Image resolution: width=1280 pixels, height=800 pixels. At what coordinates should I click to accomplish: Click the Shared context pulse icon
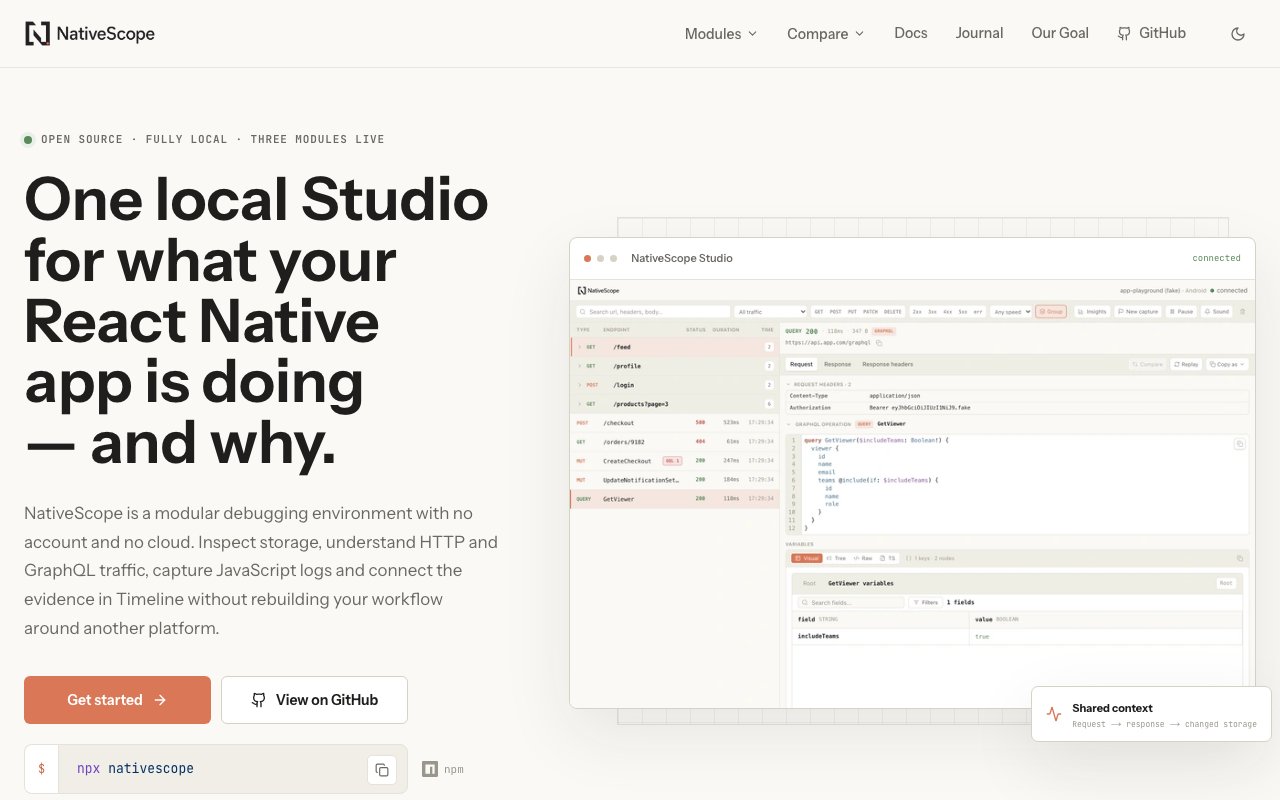pyautogui.click(x=1054, y=714)
